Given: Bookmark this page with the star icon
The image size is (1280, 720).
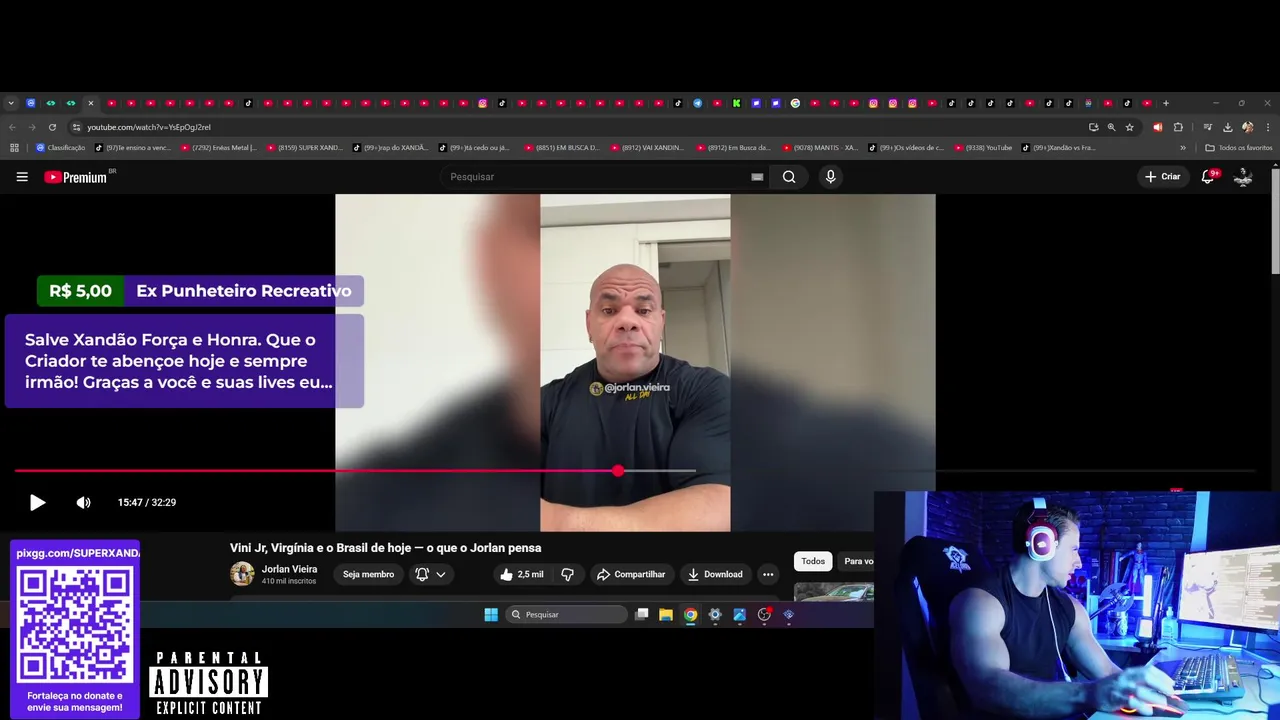Looking at the screenshot, I should coord(1130,127).
